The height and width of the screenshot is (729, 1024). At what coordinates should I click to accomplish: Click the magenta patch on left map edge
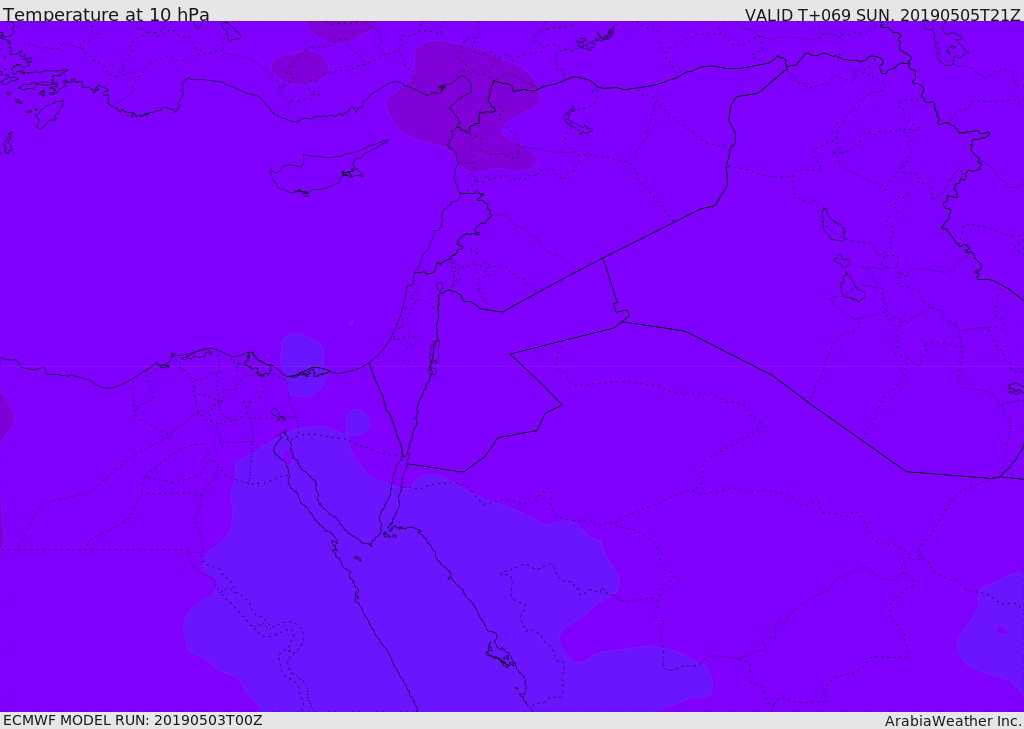5,415
